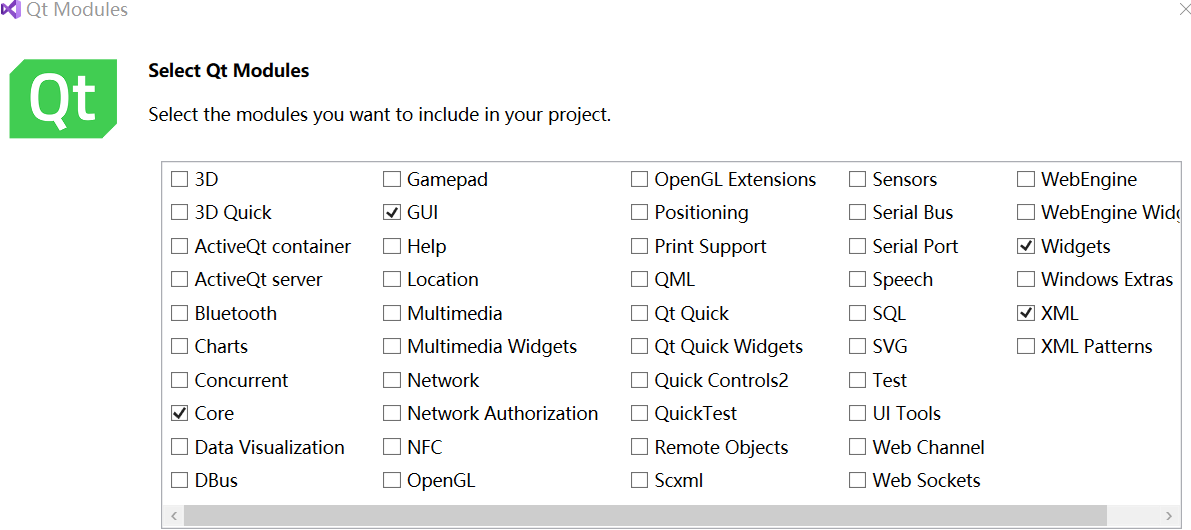
Task: Click the Visual Studio title bar icon
Action: click(x=11, y=10)
